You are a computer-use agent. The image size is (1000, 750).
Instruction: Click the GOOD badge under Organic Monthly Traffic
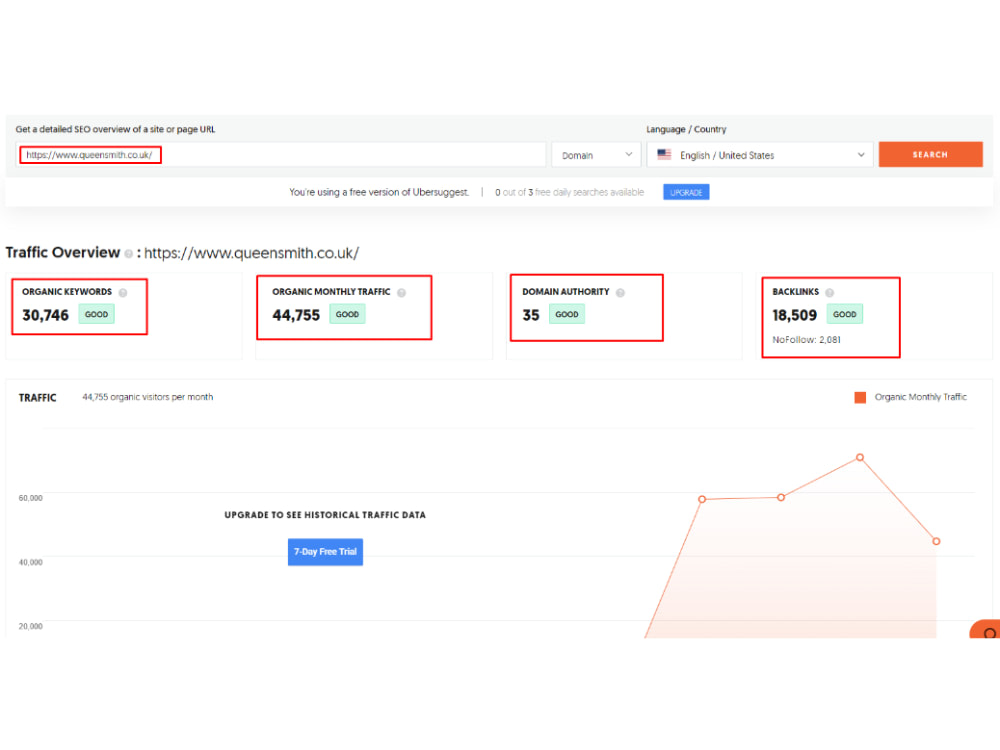click(x=347, y=314)
